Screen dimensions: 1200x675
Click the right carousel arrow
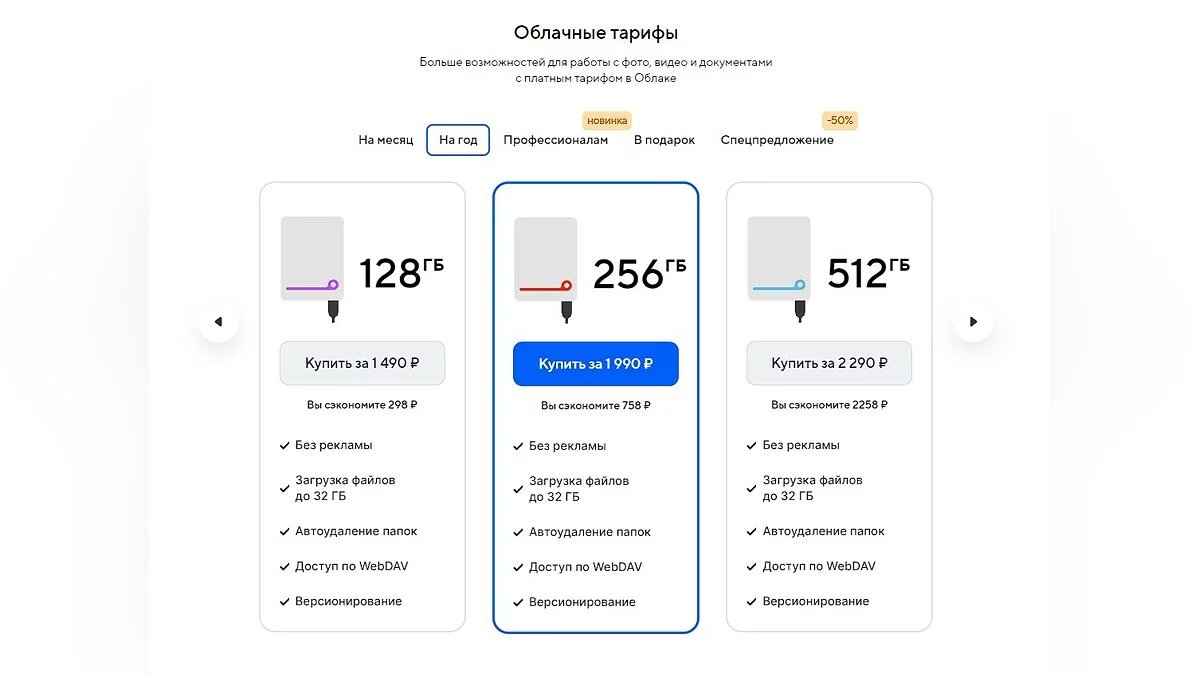973,322
